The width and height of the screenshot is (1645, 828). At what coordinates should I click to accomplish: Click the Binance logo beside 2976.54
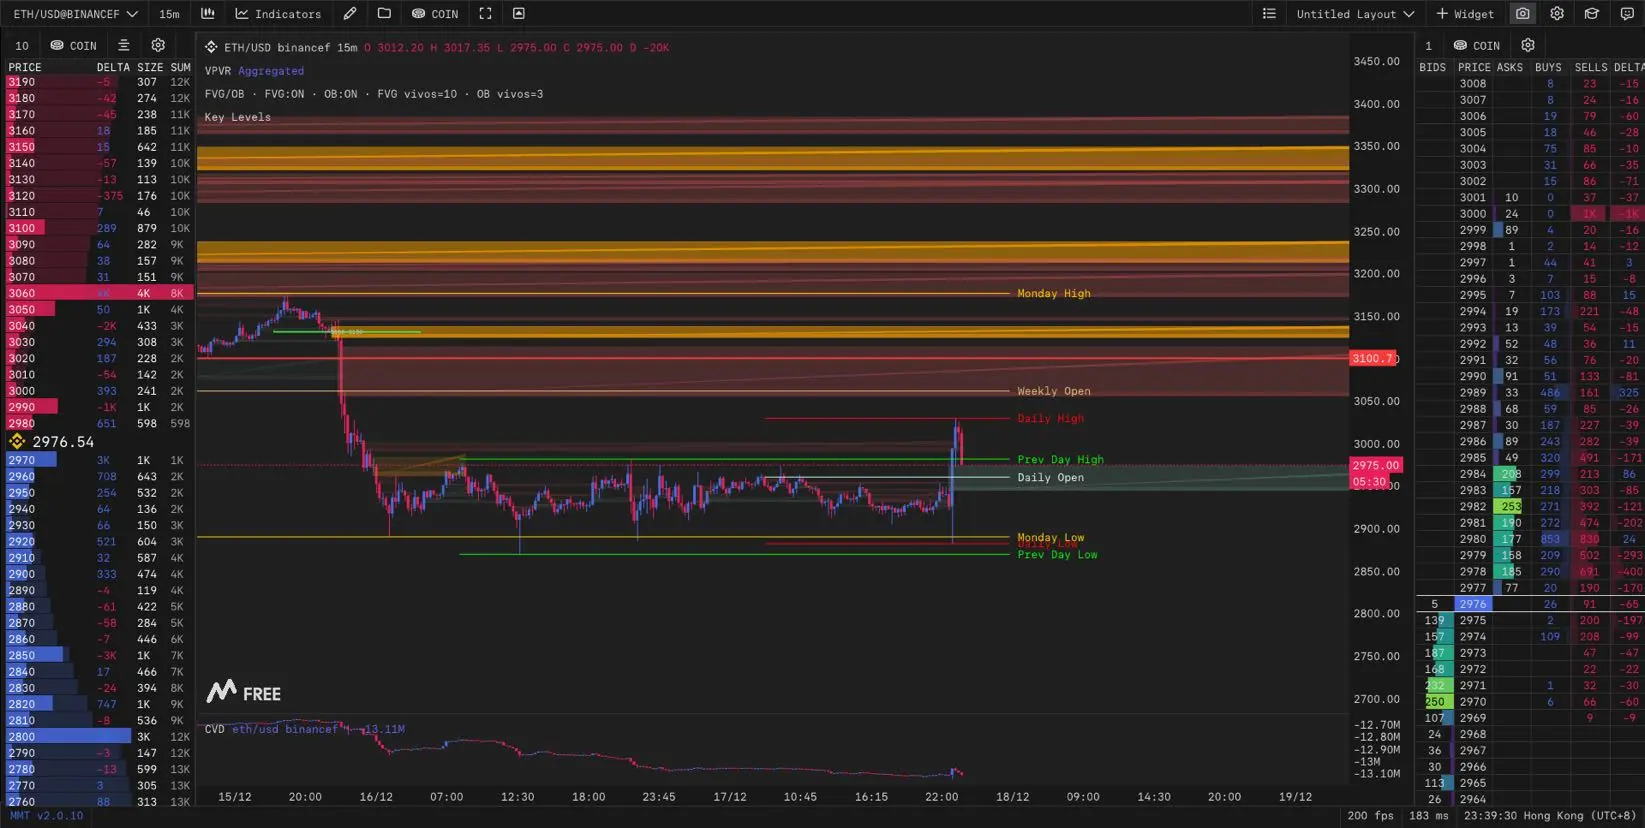(x=17, y=441)
